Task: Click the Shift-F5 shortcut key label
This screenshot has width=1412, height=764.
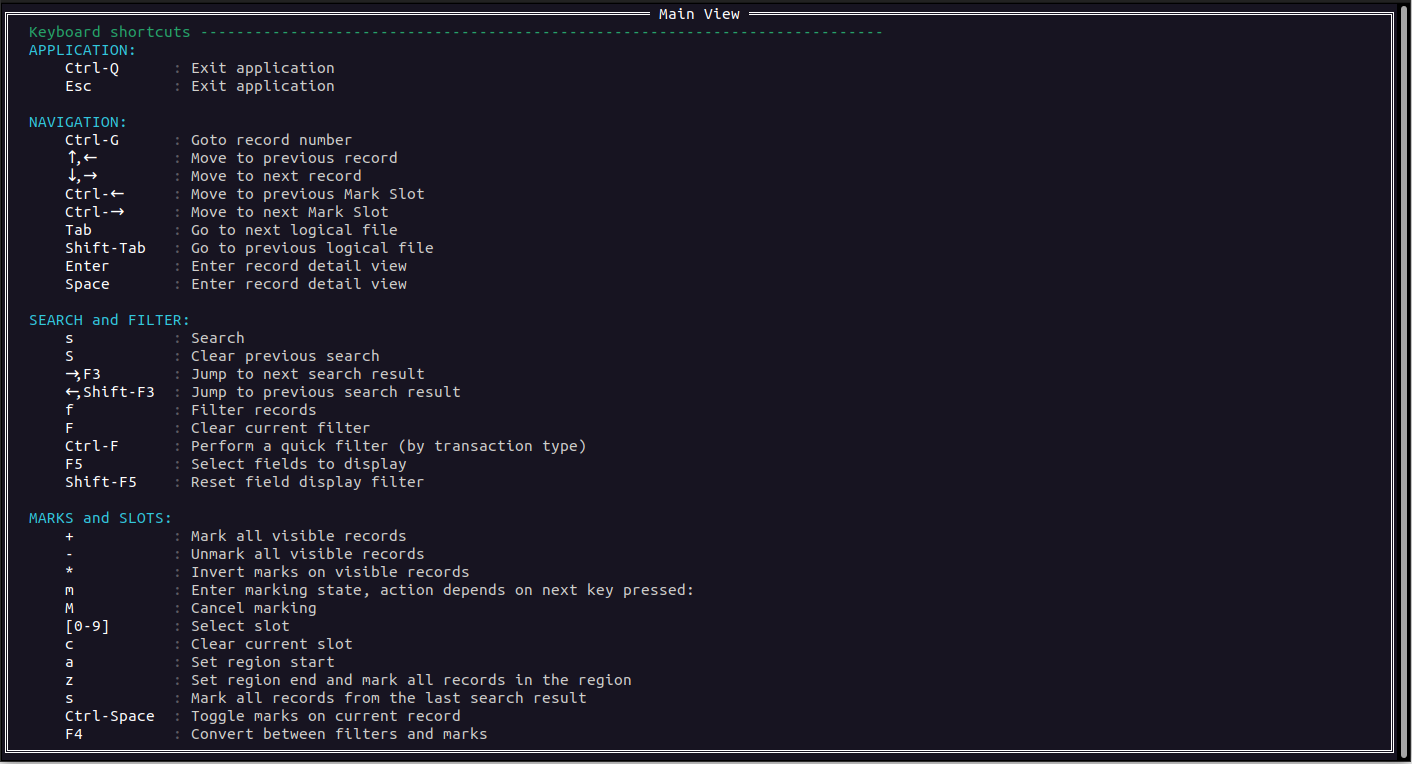Action: [x=101, y=482]
